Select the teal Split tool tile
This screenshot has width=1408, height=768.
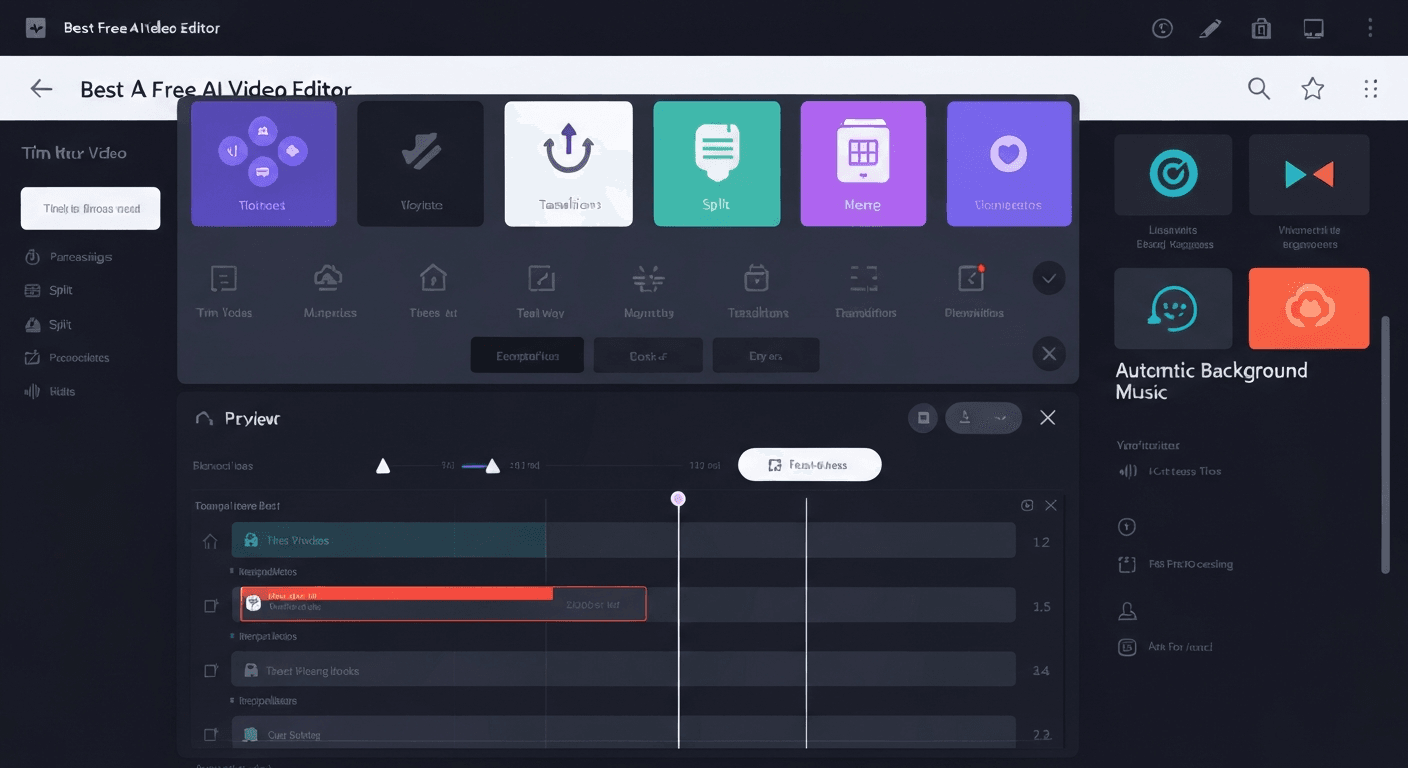pyautogui.click(x=716, y=163)
